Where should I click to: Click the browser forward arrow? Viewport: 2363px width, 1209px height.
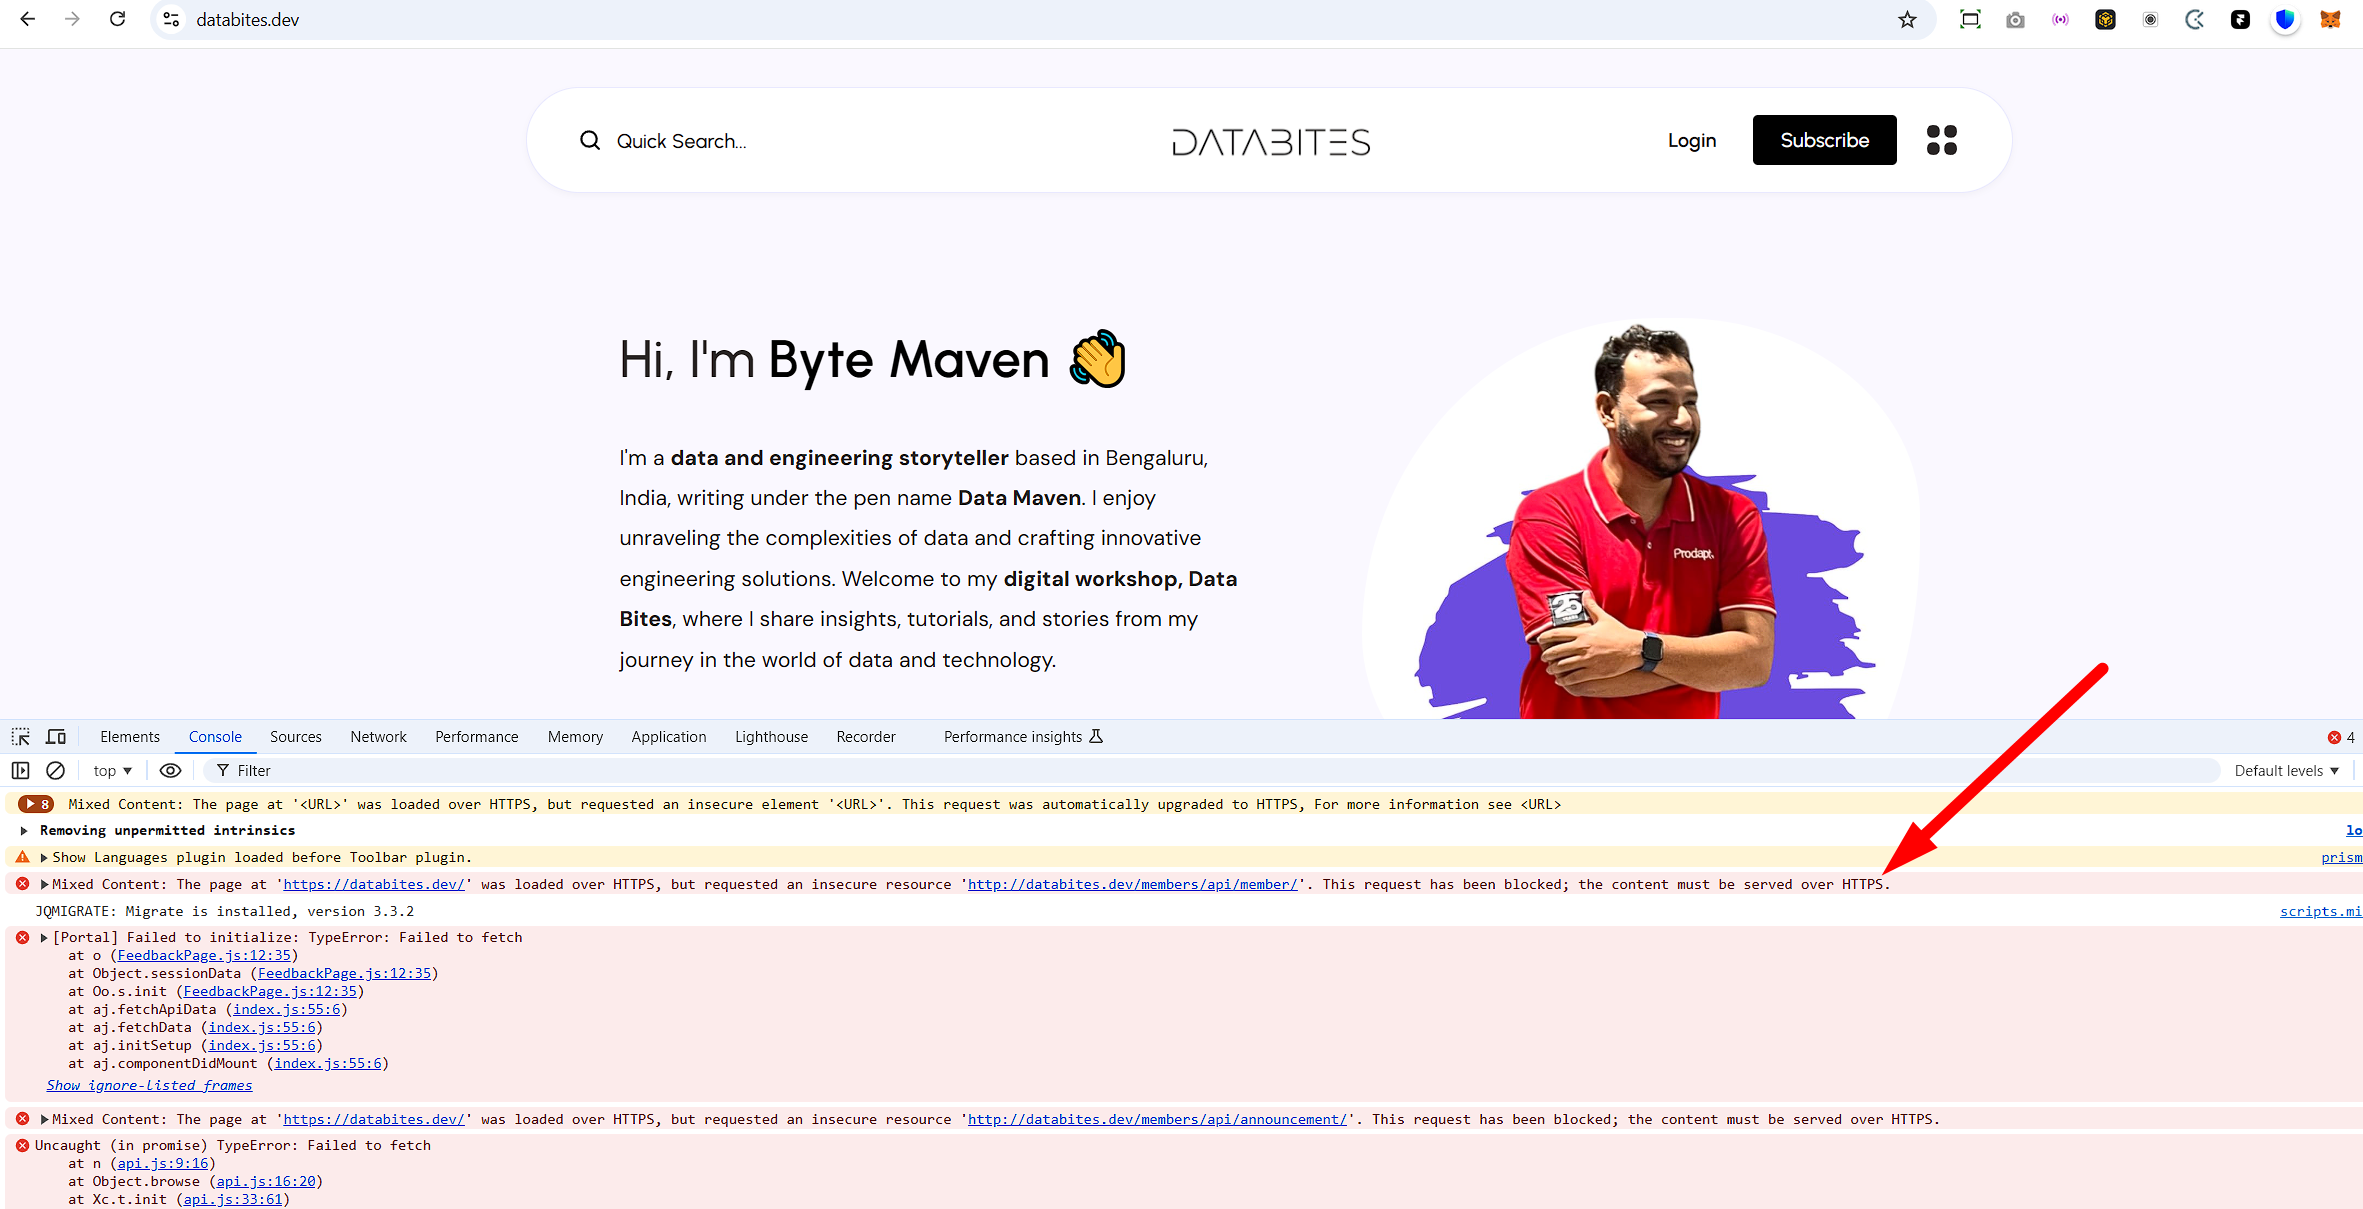coord(72,19)
